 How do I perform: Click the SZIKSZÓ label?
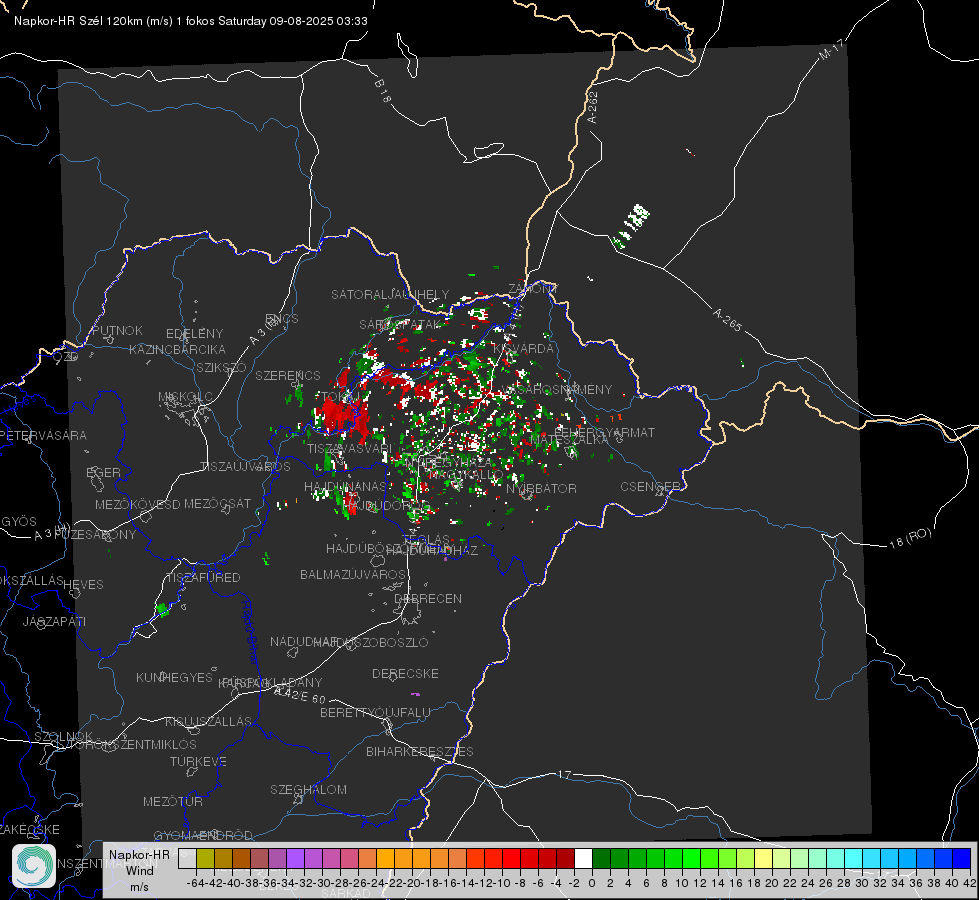(x=221, y=367)
